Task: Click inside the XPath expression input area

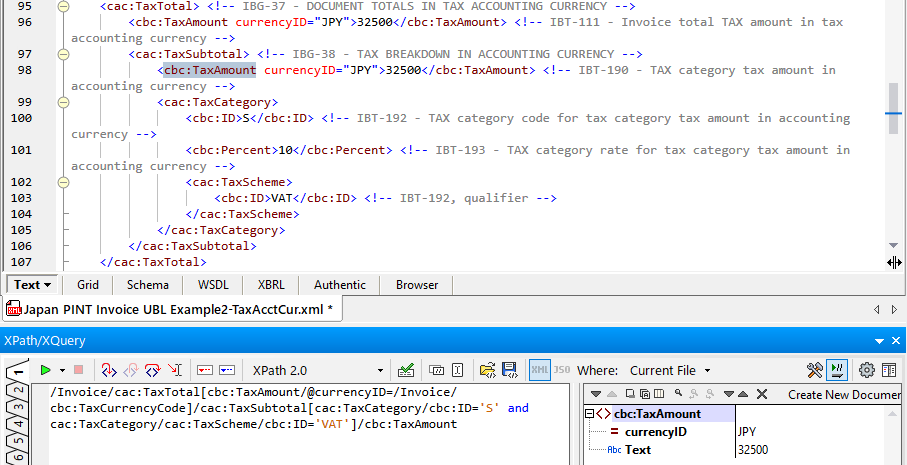Action: pyautogui.click(x=300, y=425)
